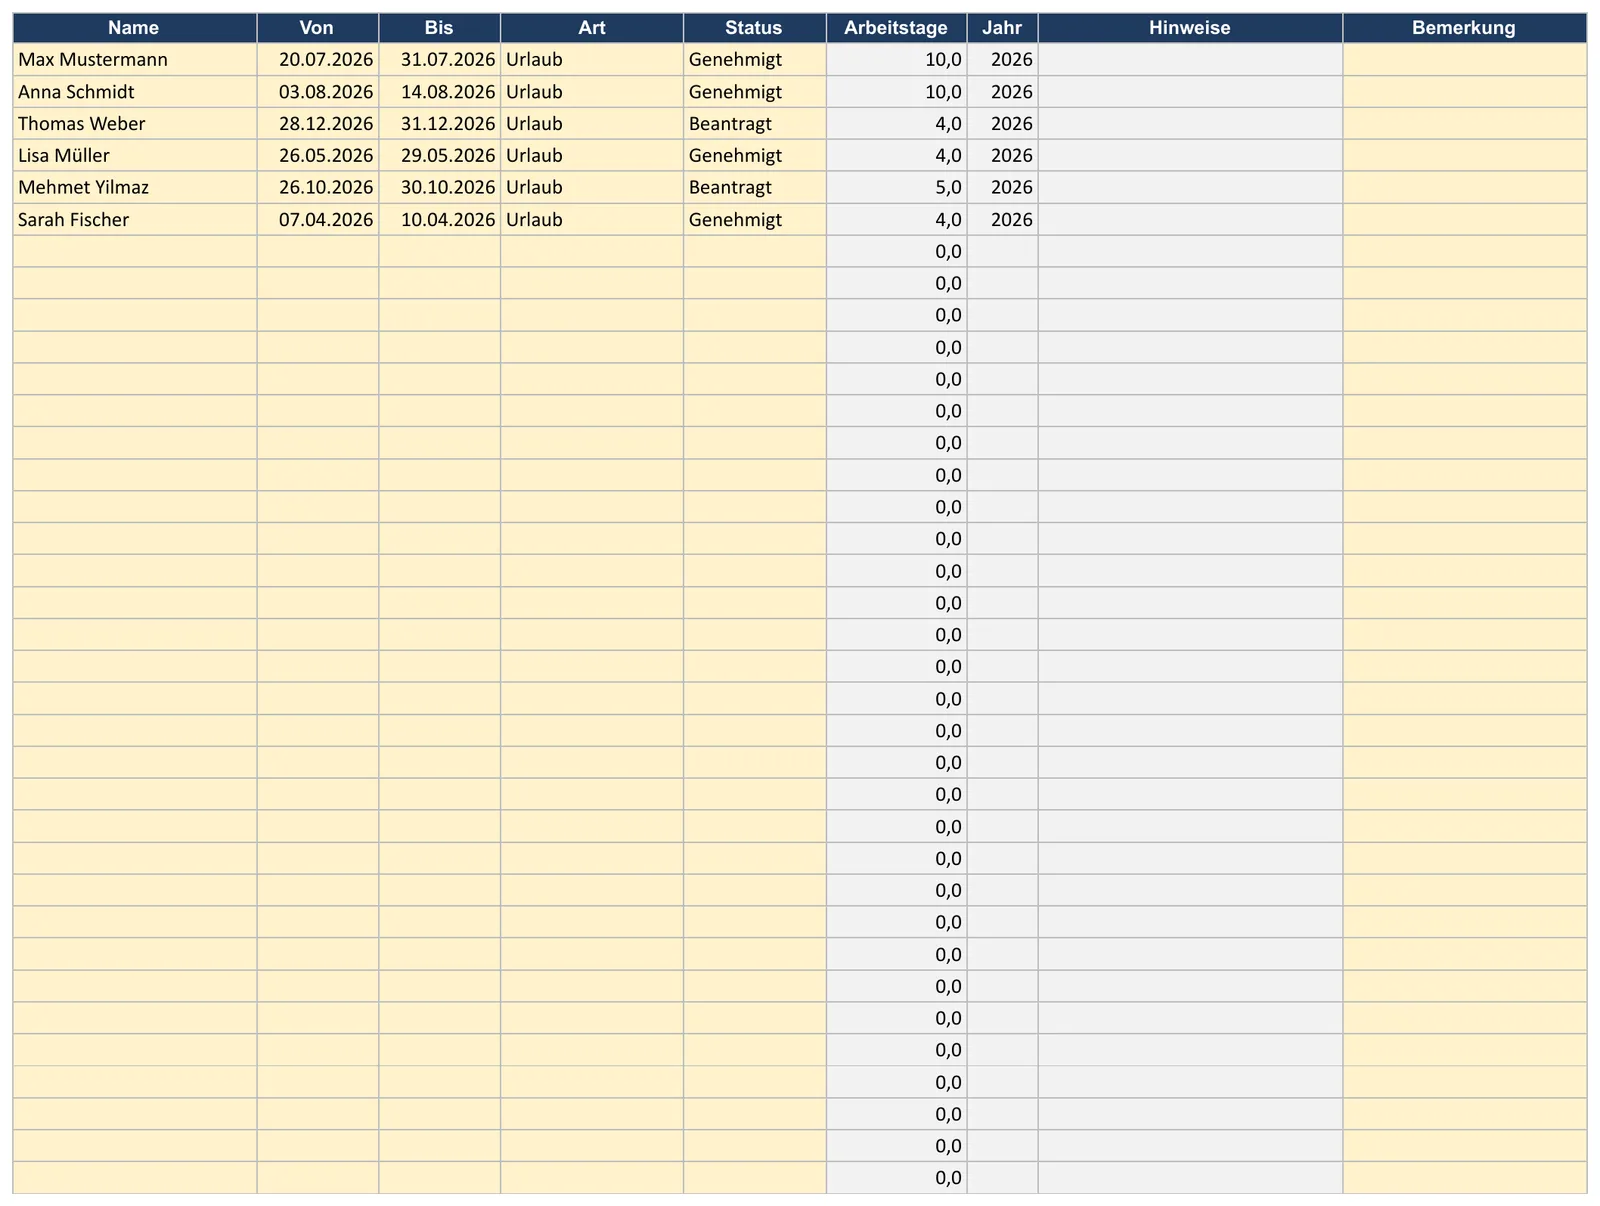Click Lisa Müller's Urlaub type cell
1600x1206 pixels.
[x=592, y=156]
